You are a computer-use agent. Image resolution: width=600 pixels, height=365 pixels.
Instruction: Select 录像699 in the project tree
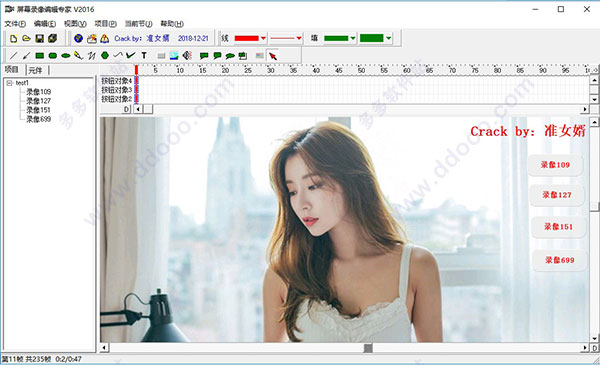click(x=38, y=119)
